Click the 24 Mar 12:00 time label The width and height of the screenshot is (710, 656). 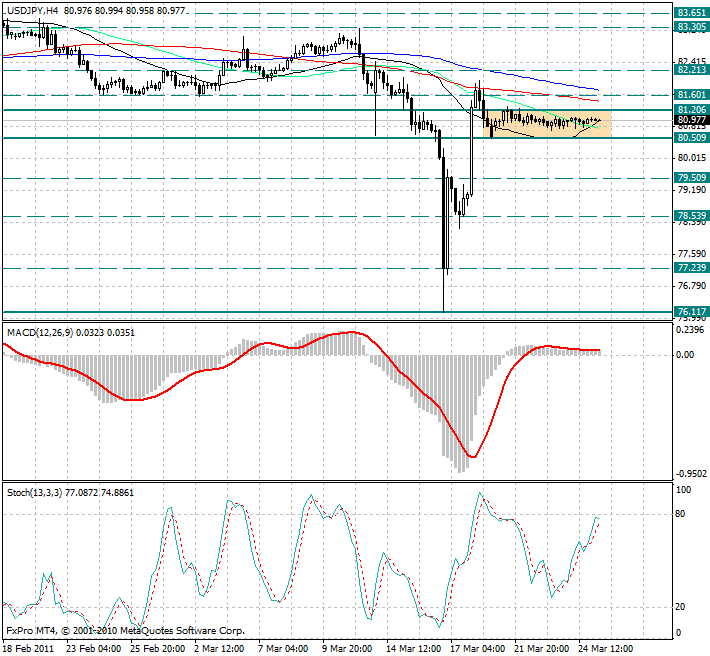click(607, 649)
